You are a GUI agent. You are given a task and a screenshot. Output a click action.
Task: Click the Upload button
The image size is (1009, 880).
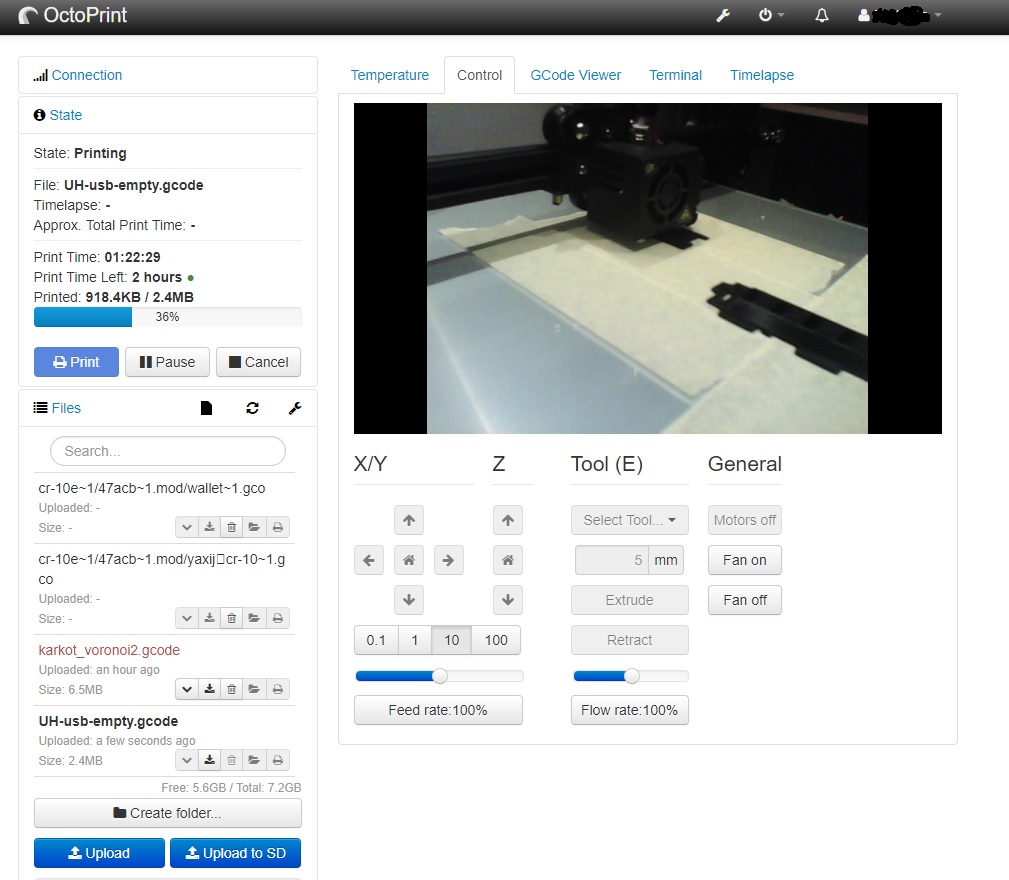[x=99, y=853]
